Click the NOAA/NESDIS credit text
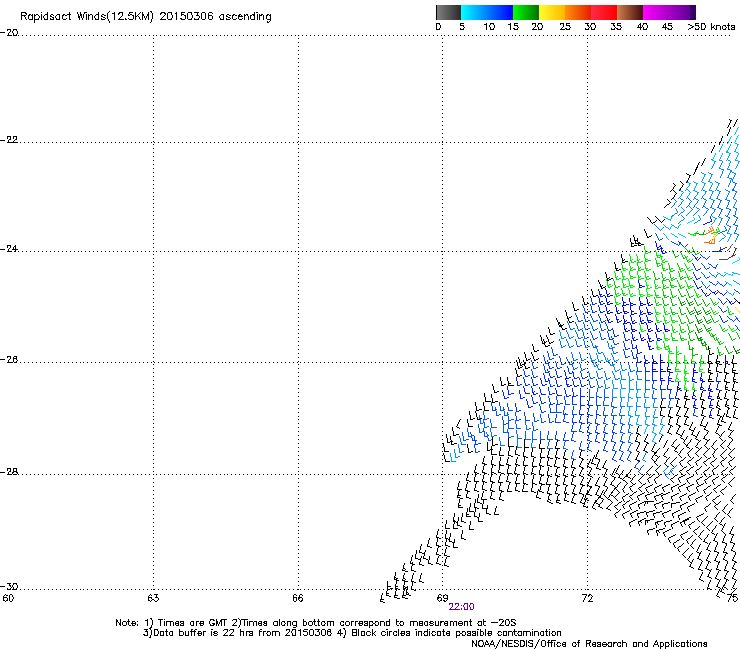740x650 pixels. 589,644
